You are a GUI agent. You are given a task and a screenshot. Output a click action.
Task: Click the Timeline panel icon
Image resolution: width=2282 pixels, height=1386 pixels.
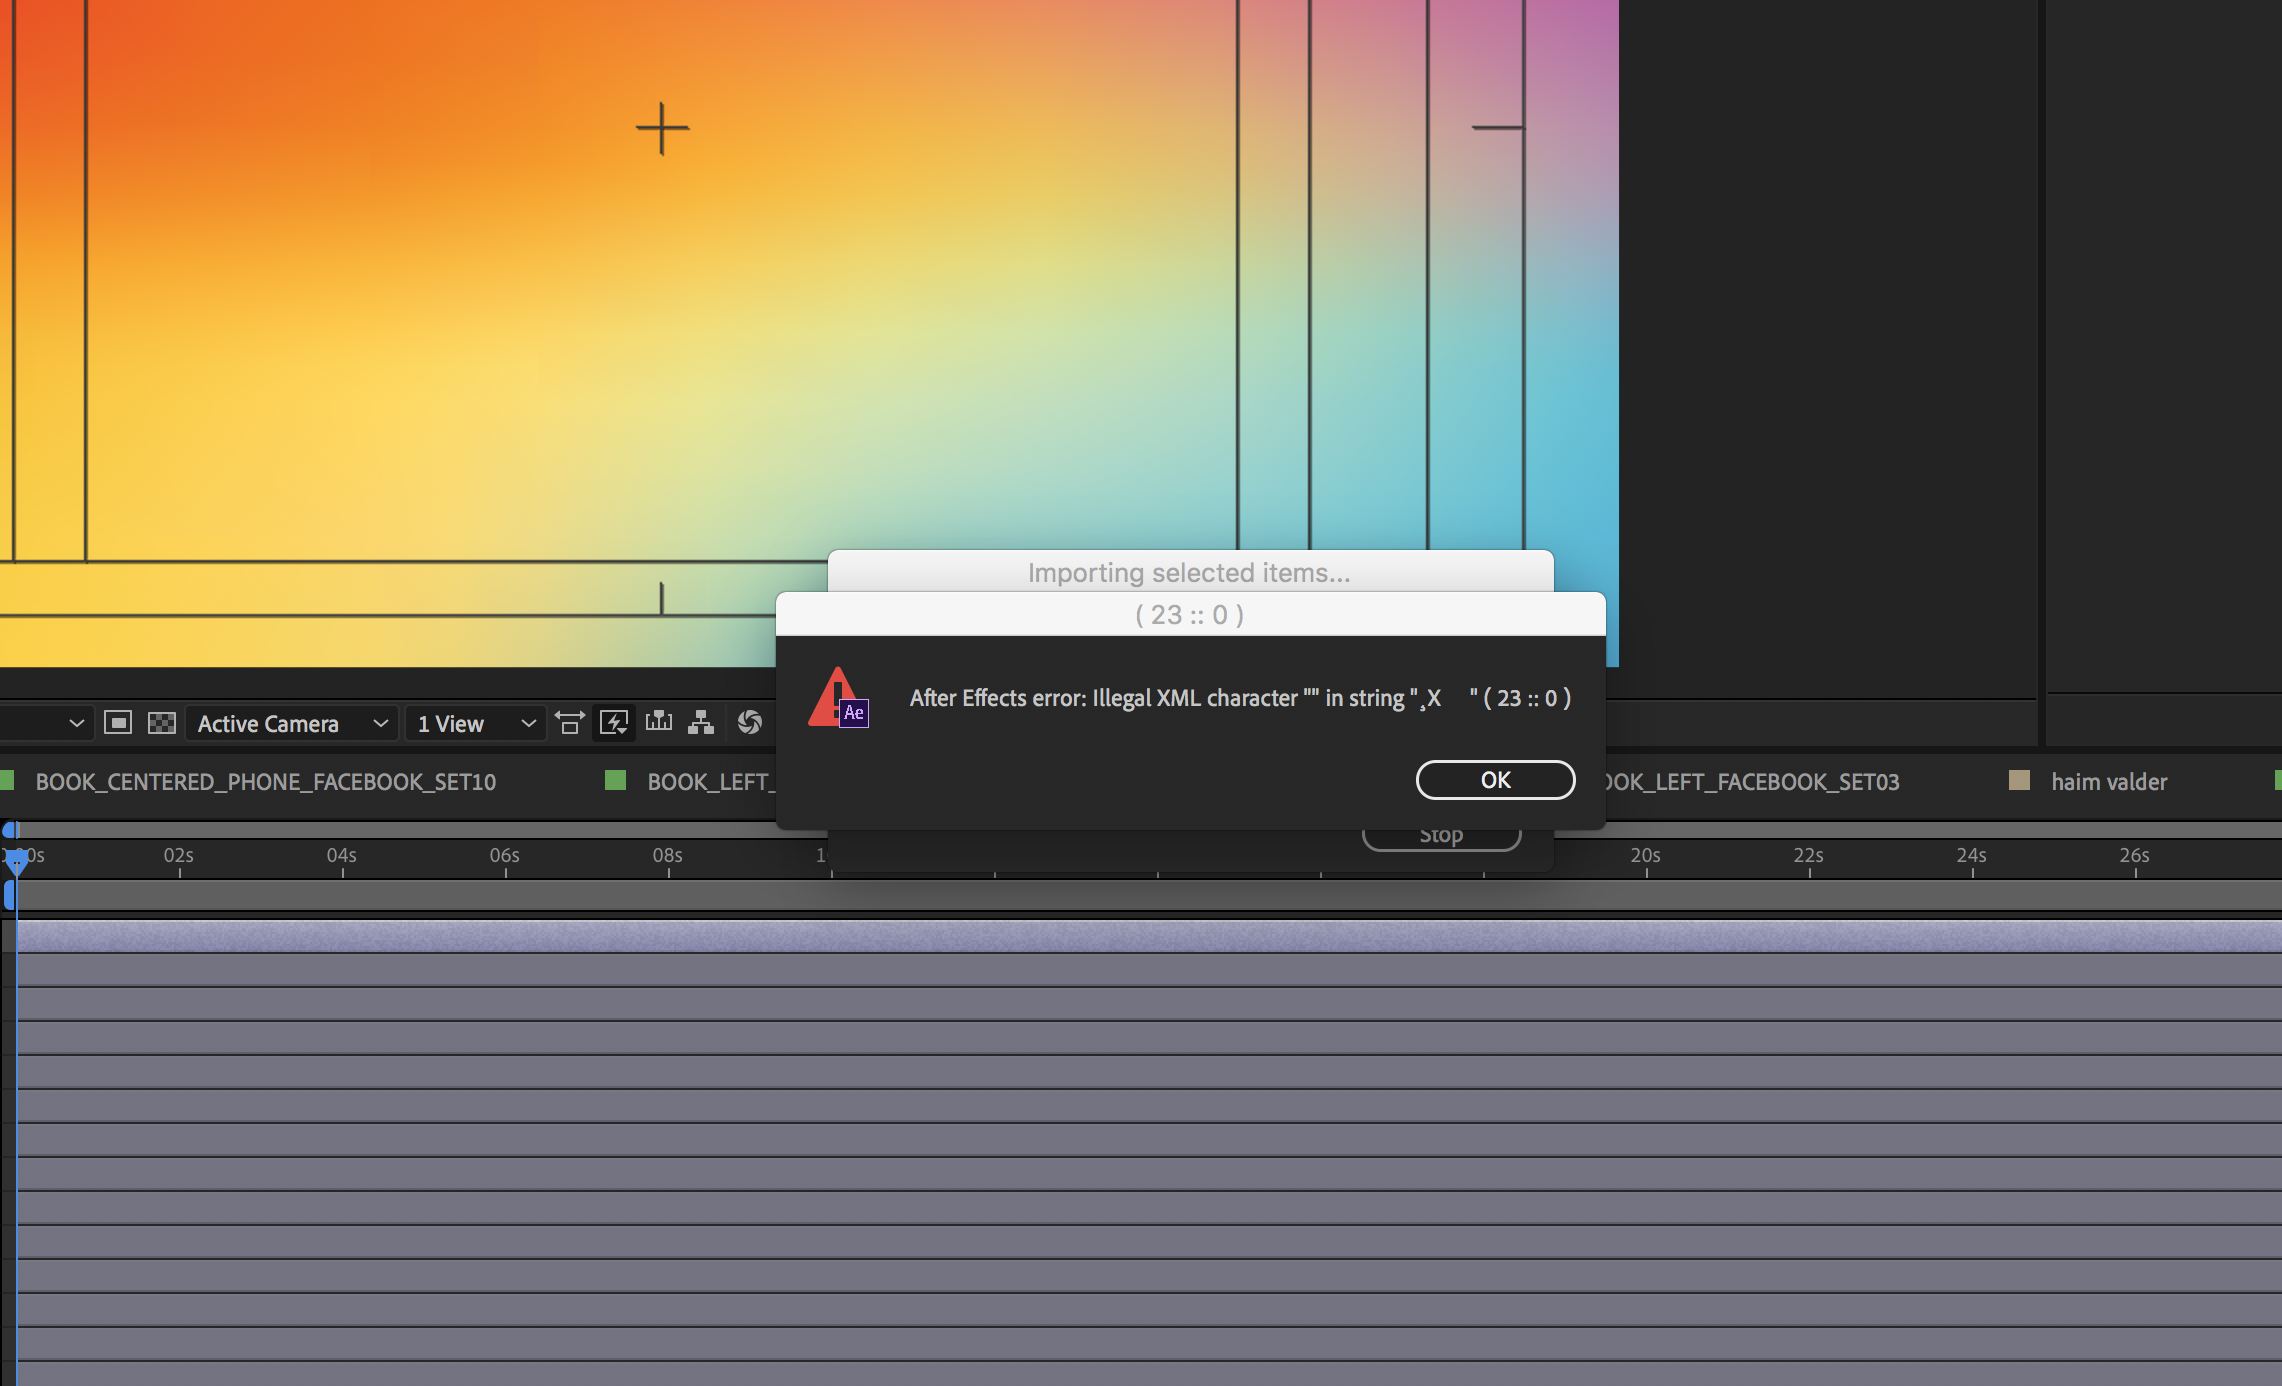658,722
